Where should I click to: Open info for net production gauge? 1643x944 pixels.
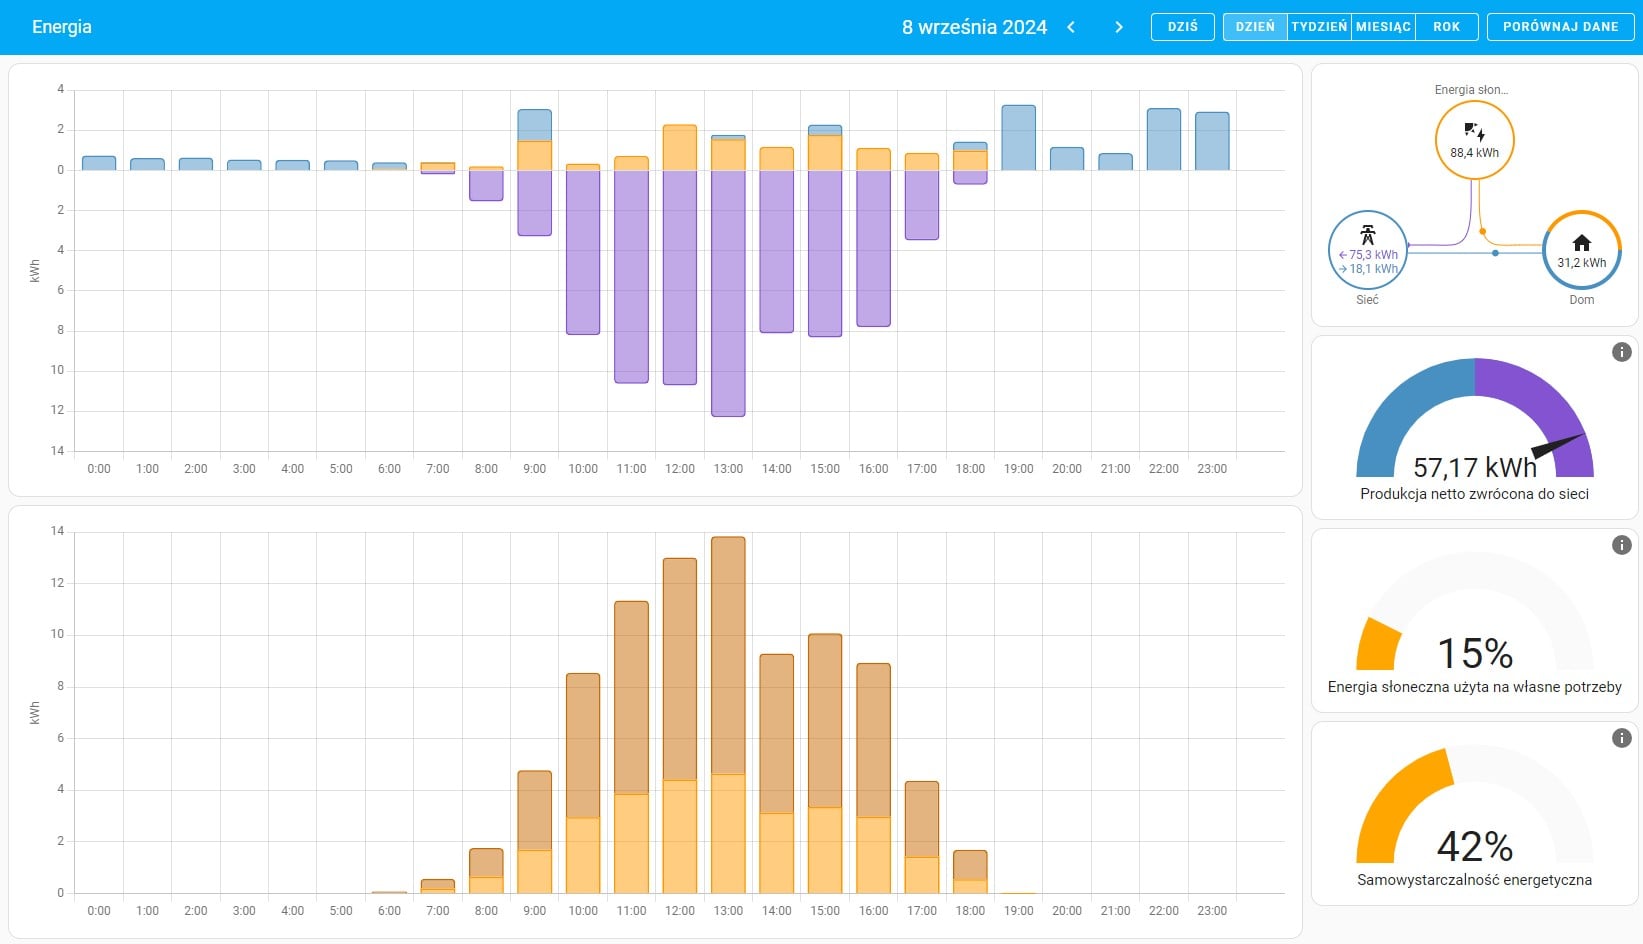1621,352
